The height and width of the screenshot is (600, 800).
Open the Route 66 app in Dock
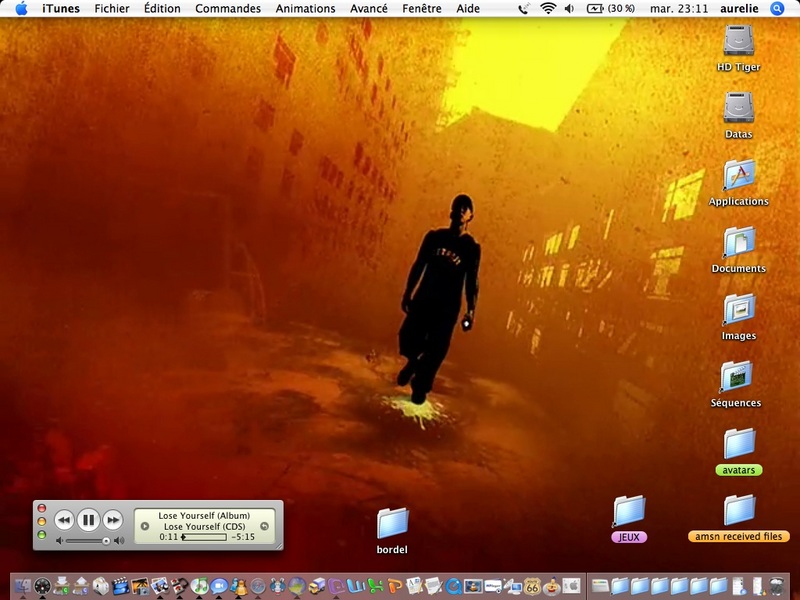pyautogui.click(x=532, y=586)
